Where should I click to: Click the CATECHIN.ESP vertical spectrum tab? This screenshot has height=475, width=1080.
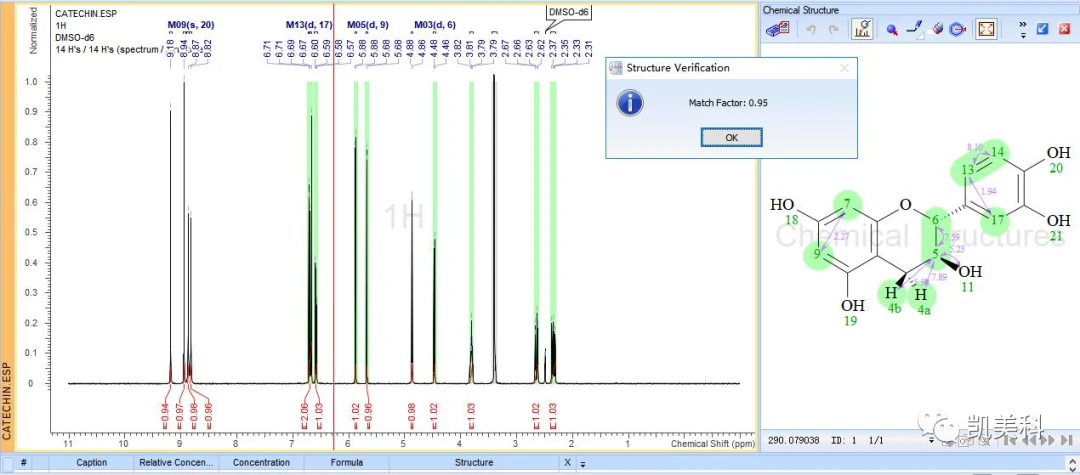(x=7, y=401)
